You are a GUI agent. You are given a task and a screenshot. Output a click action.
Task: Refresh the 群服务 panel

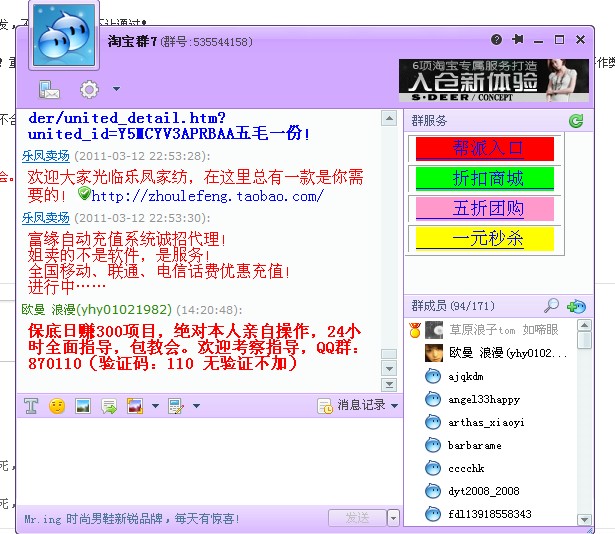point(576,121)
